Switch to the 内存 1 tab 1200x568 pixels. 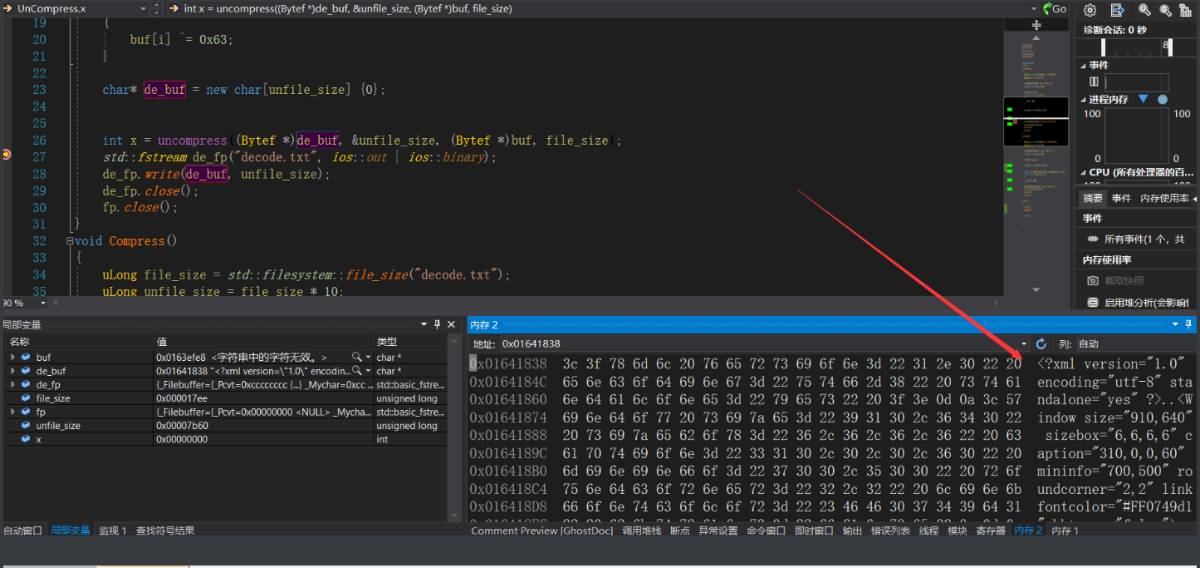pos(1065,530)
